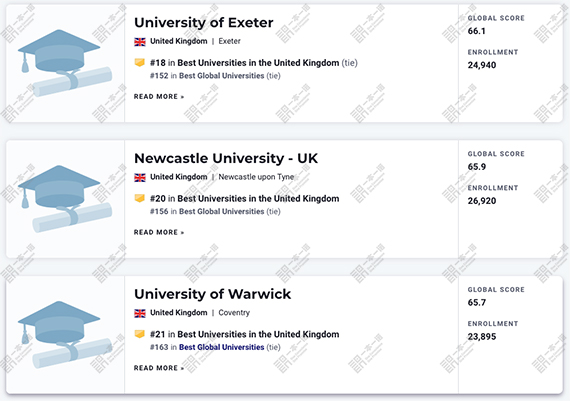Image resolution: width=570 pixels, height=401 pixels.
Task: Open Best Global Universities link for Warwick #163
Action: (221, 347)
